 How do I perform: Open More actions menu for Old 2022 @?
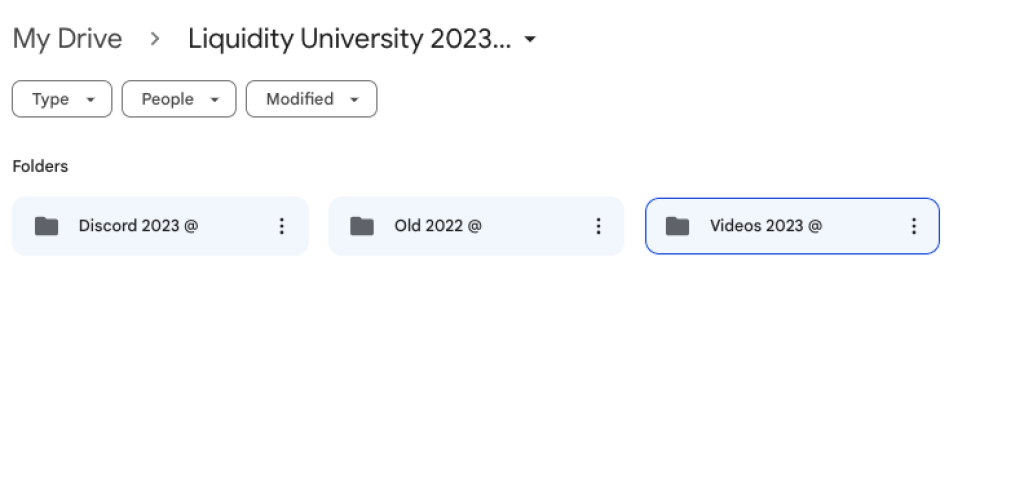coord(598,226)
